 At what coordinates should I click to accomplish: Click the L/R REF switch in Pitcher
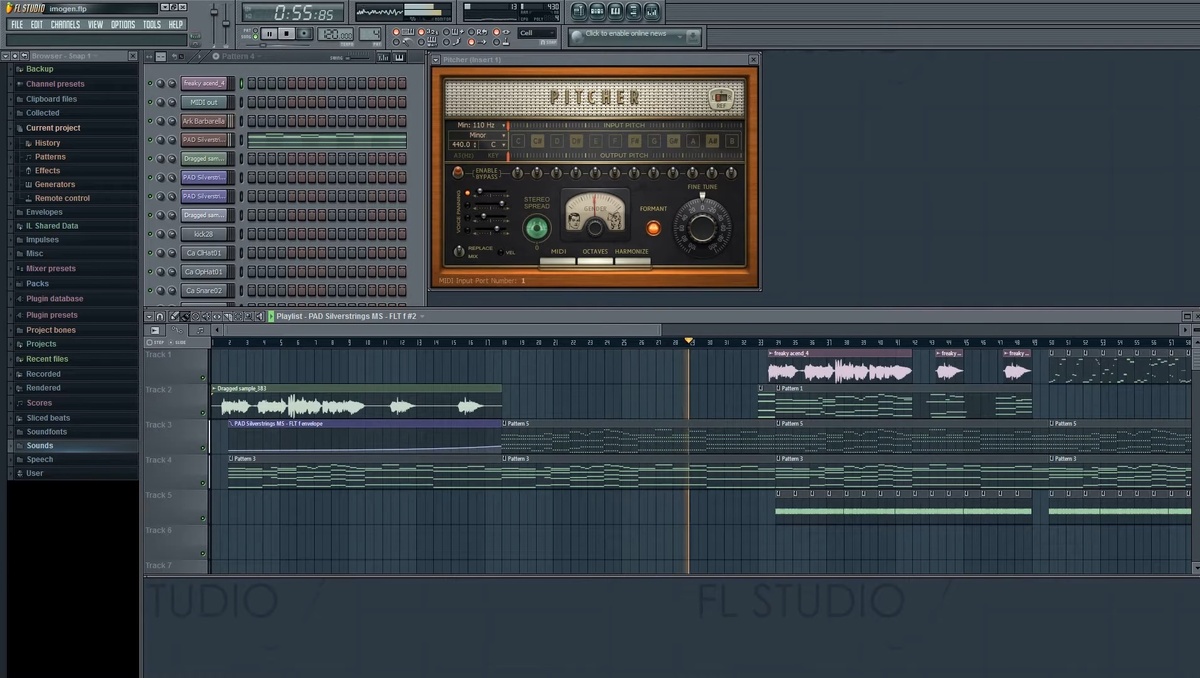tap(720, 98)
